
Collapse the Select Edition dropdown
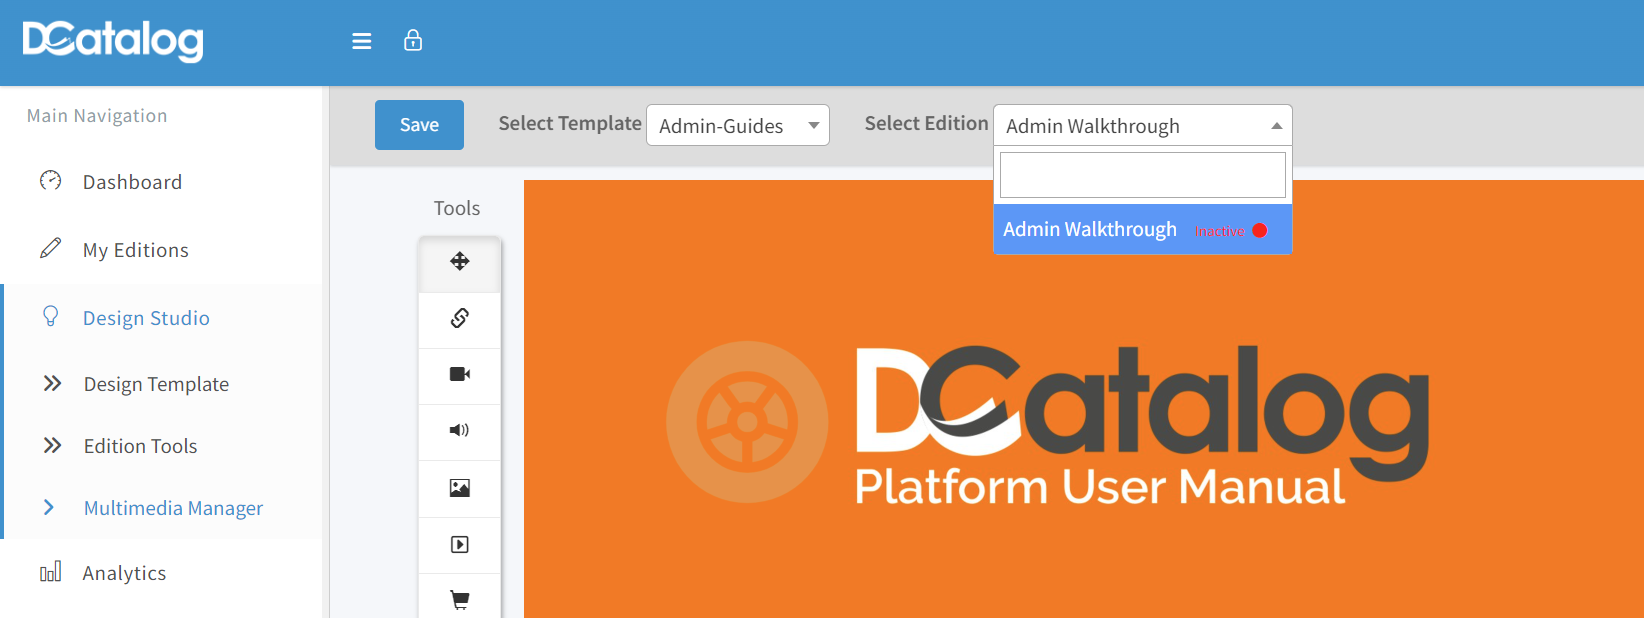point(1143,125)
